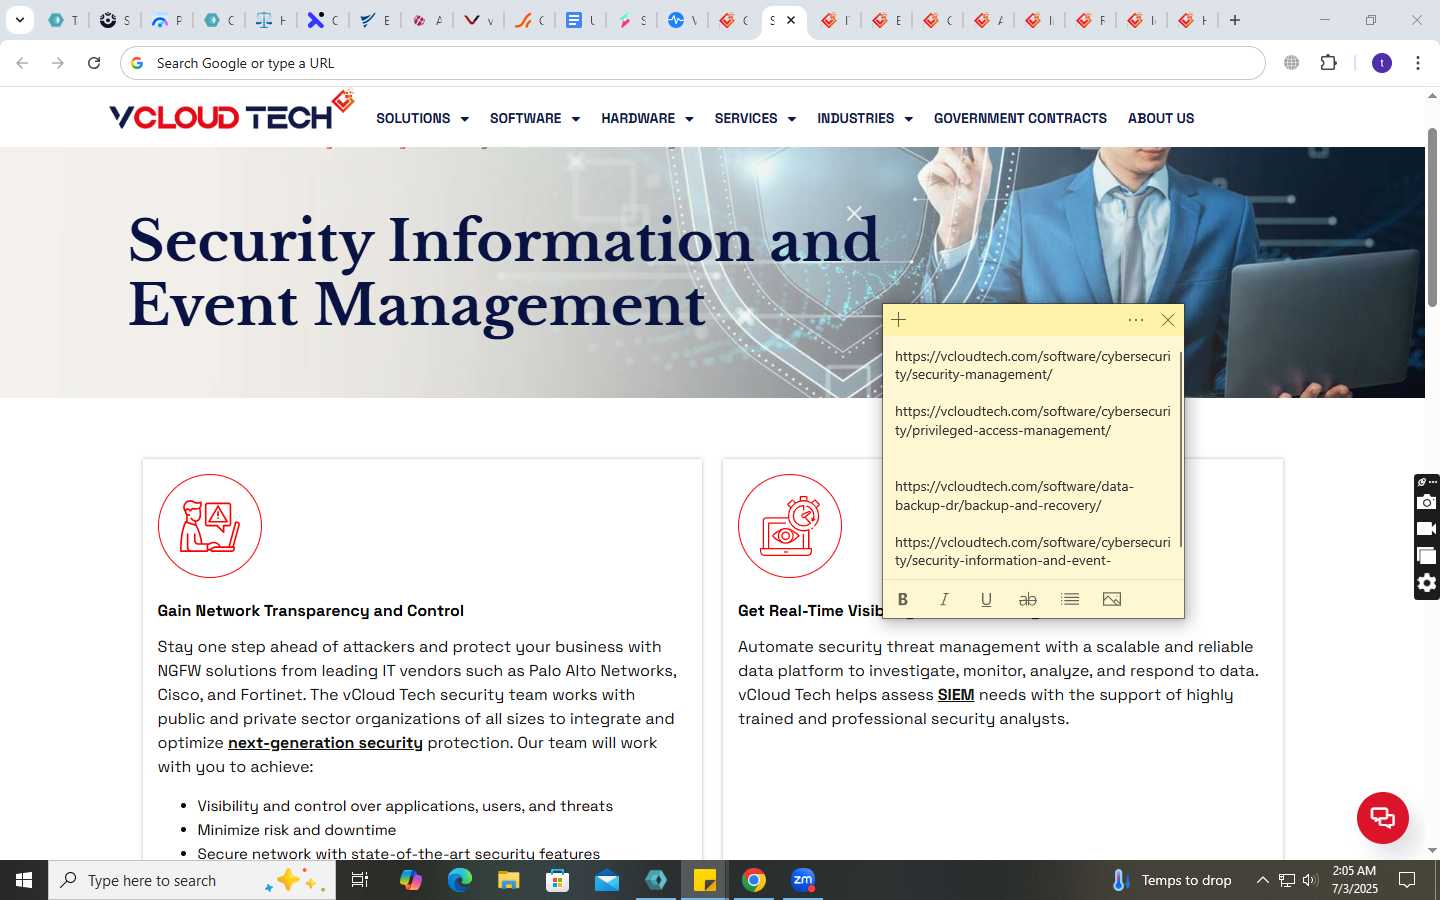The image size is (1440, 900).
Task: Go to GOVERNMENT CONTRACTS page
Action: point(1020,118)
